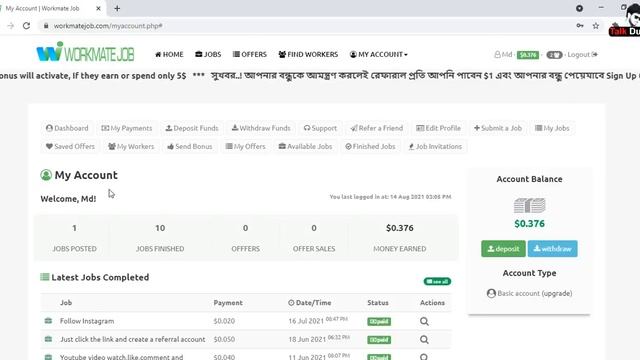The width and height of the screenshot is (640, 360).
Task: Click 'Just click the link and create a referral account'
Action: point(133,339)
